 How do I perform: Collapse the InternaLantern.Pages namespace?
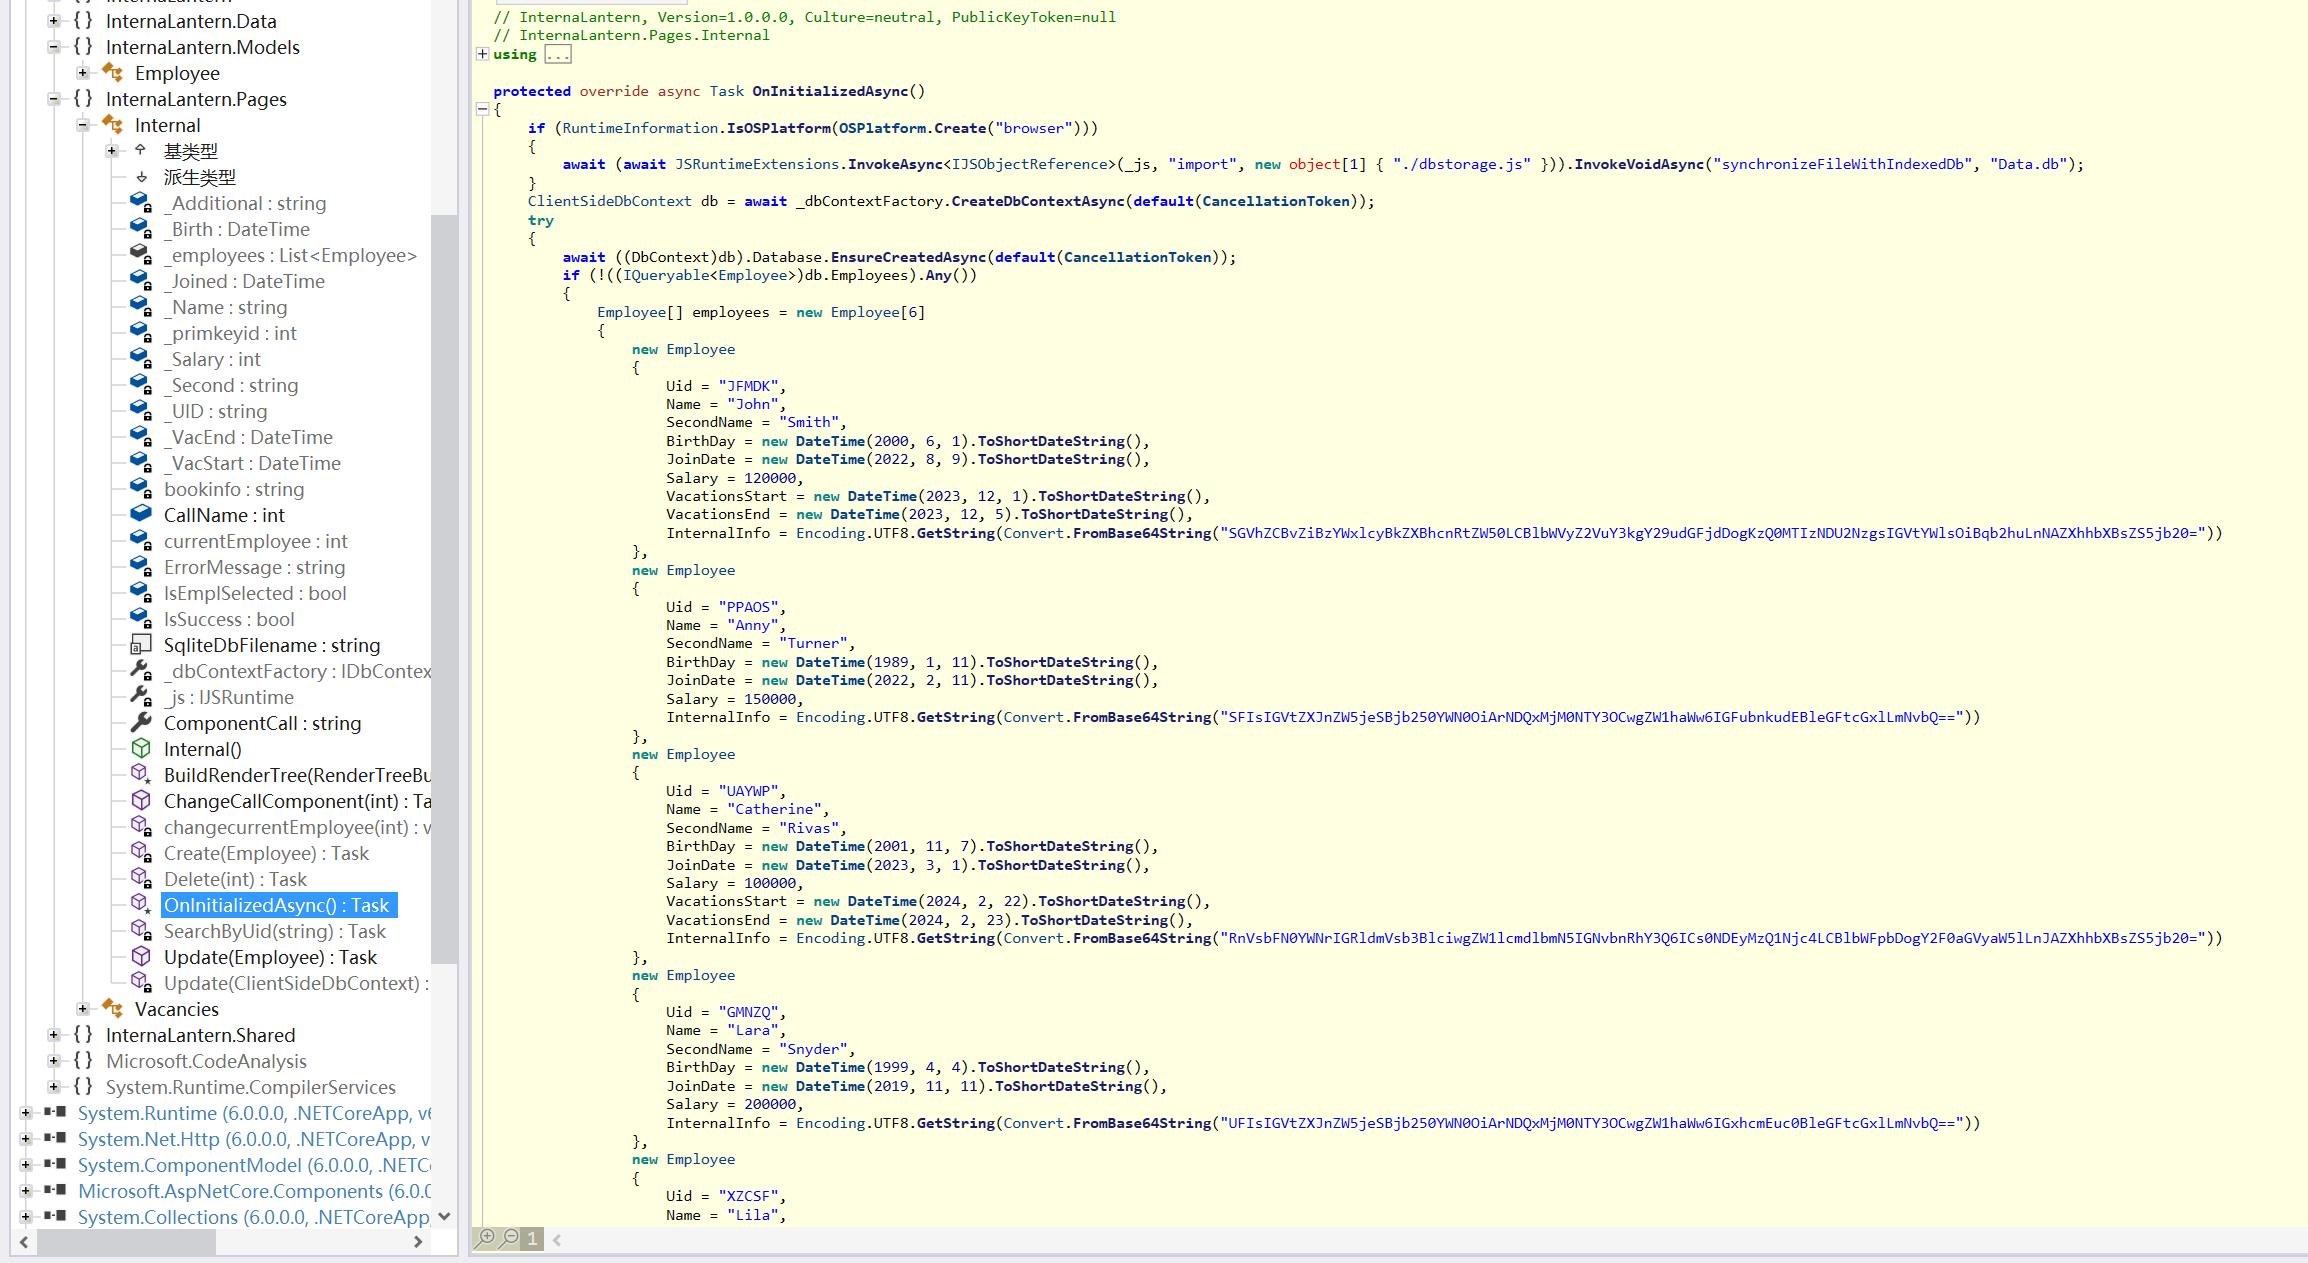tap(54, 98)
